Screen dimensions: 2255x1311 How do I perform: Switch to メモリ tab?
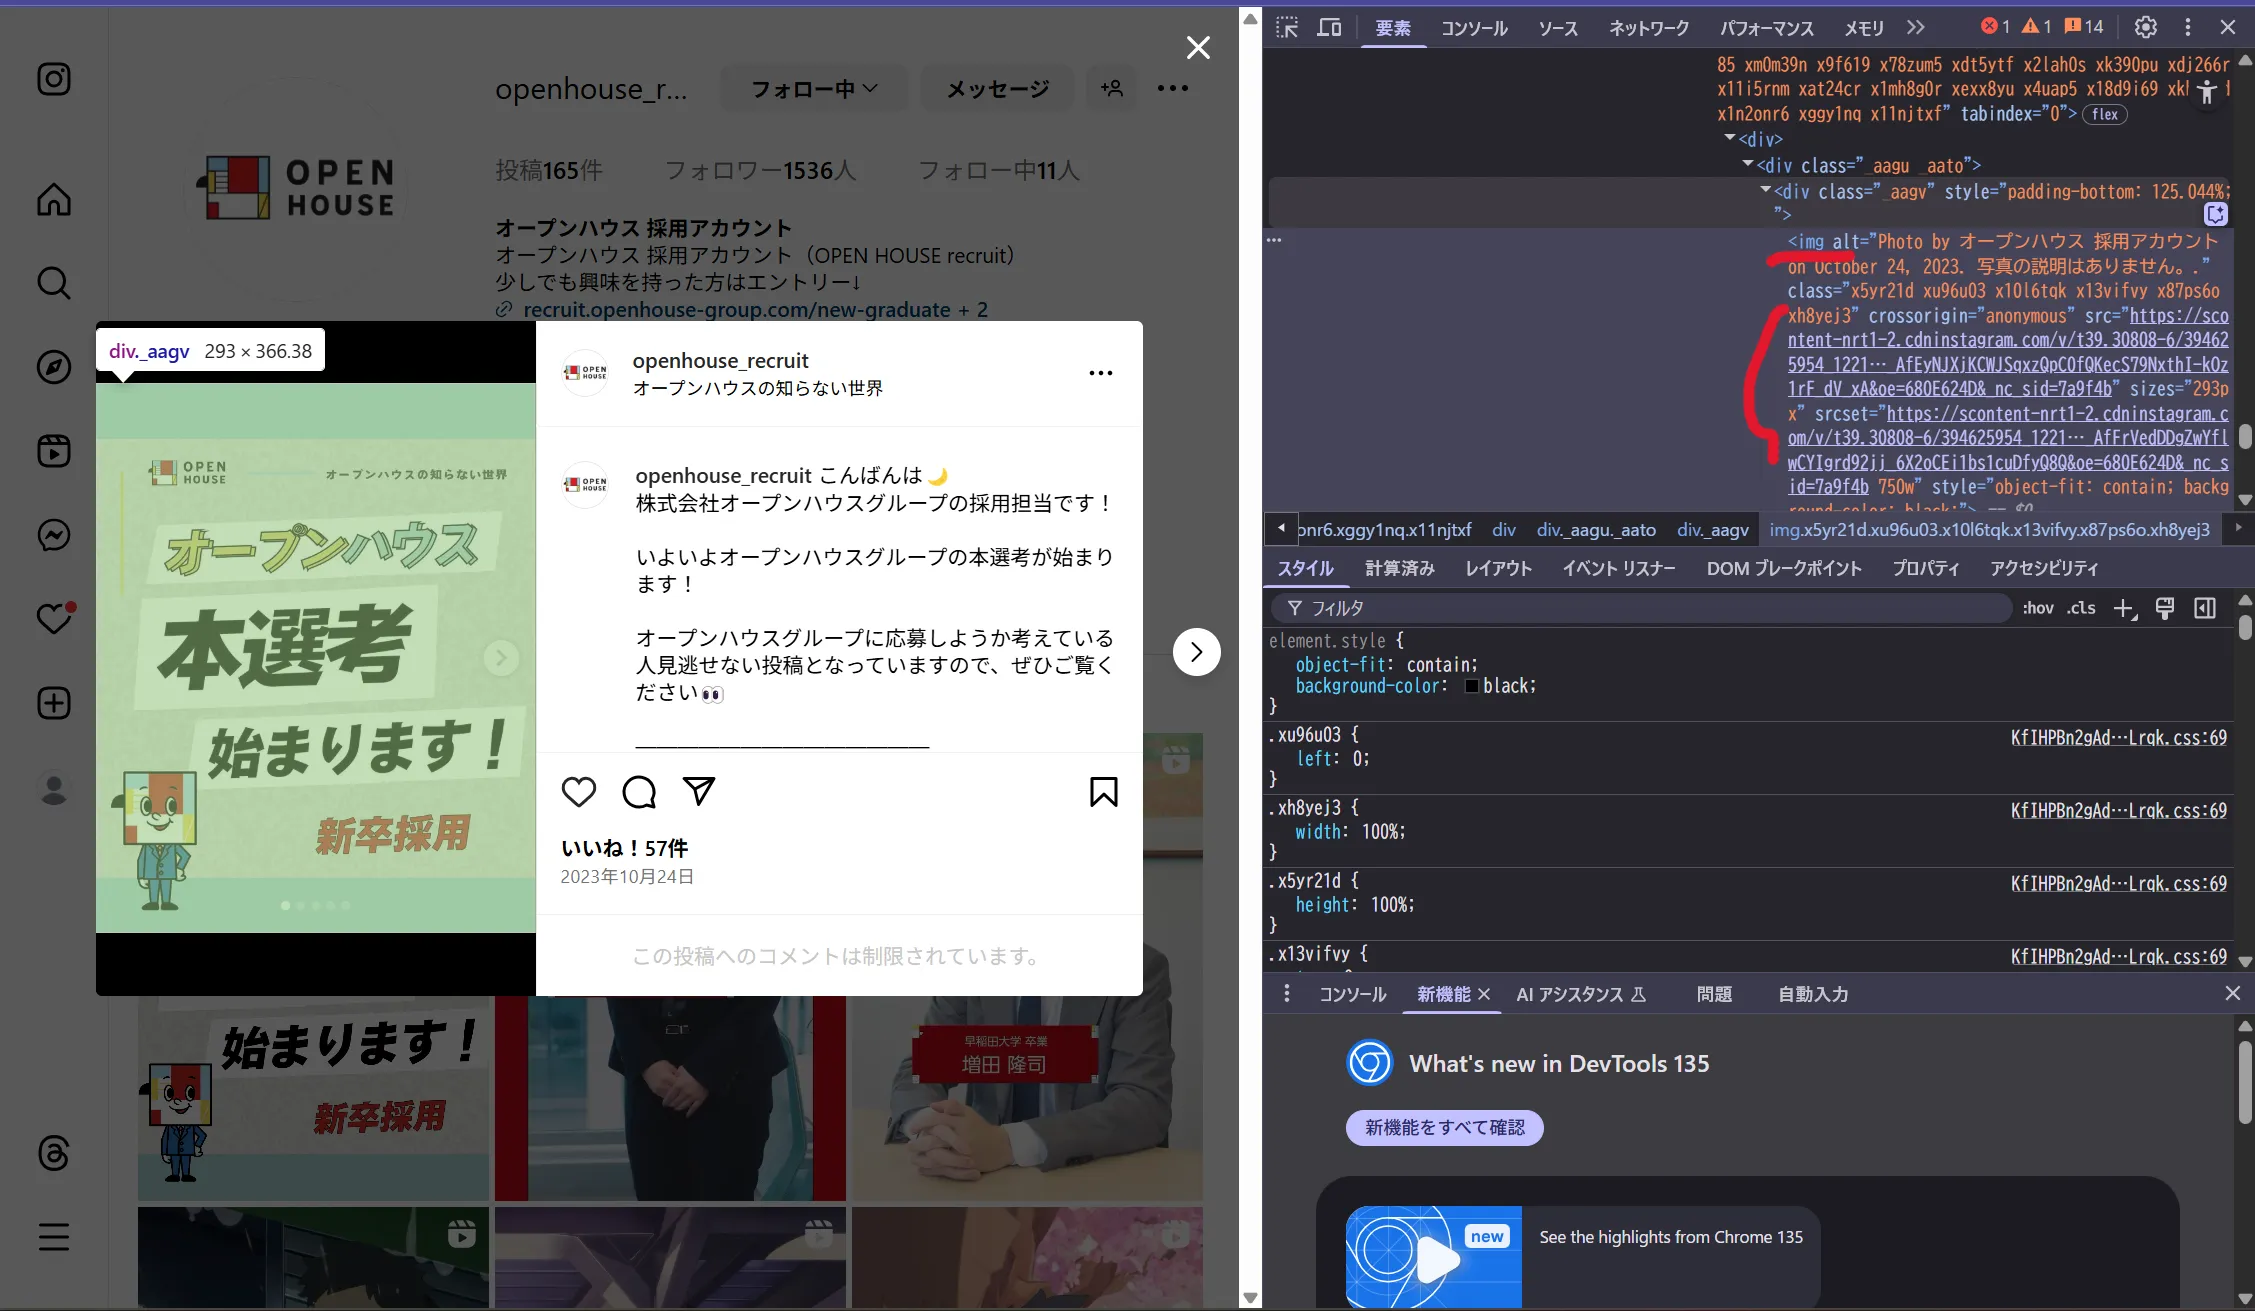coord(1864,28)
